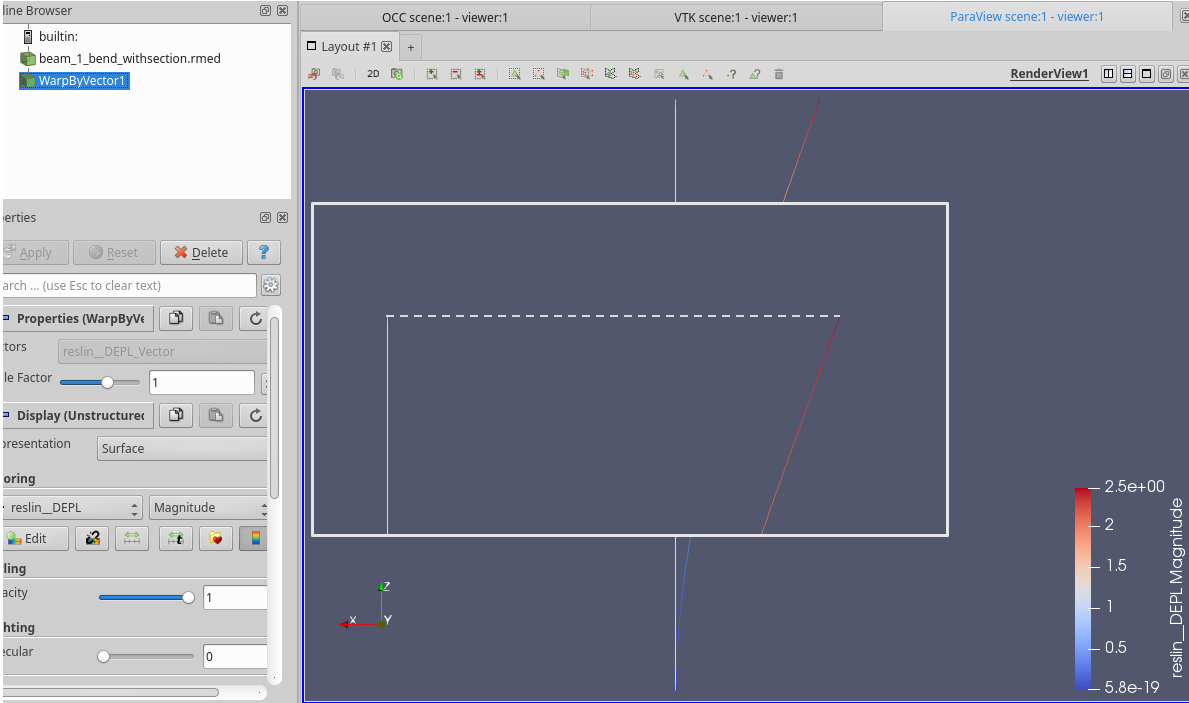Select Points Through frustum tool
1189x703 pixels.
[586, 74]
